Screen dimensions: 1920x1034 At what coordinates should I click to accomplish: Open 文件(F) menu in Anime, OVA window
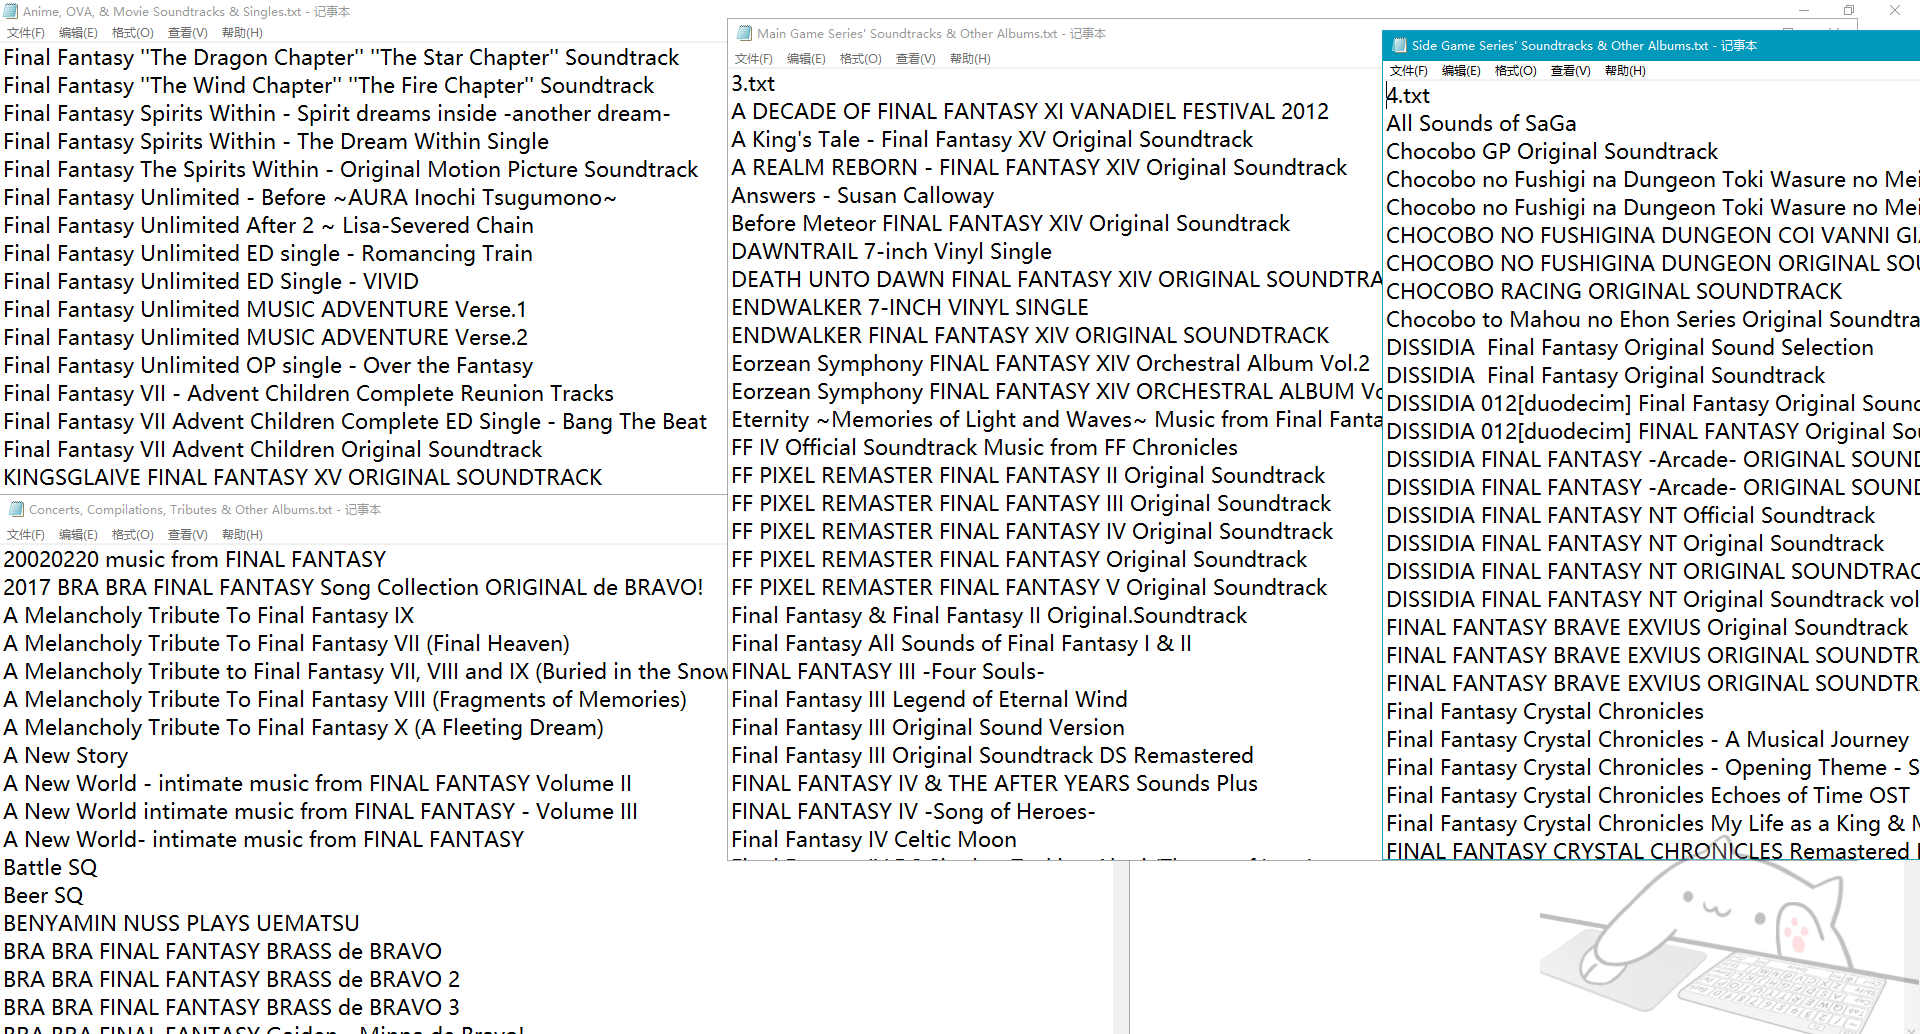tap(26, 33)
